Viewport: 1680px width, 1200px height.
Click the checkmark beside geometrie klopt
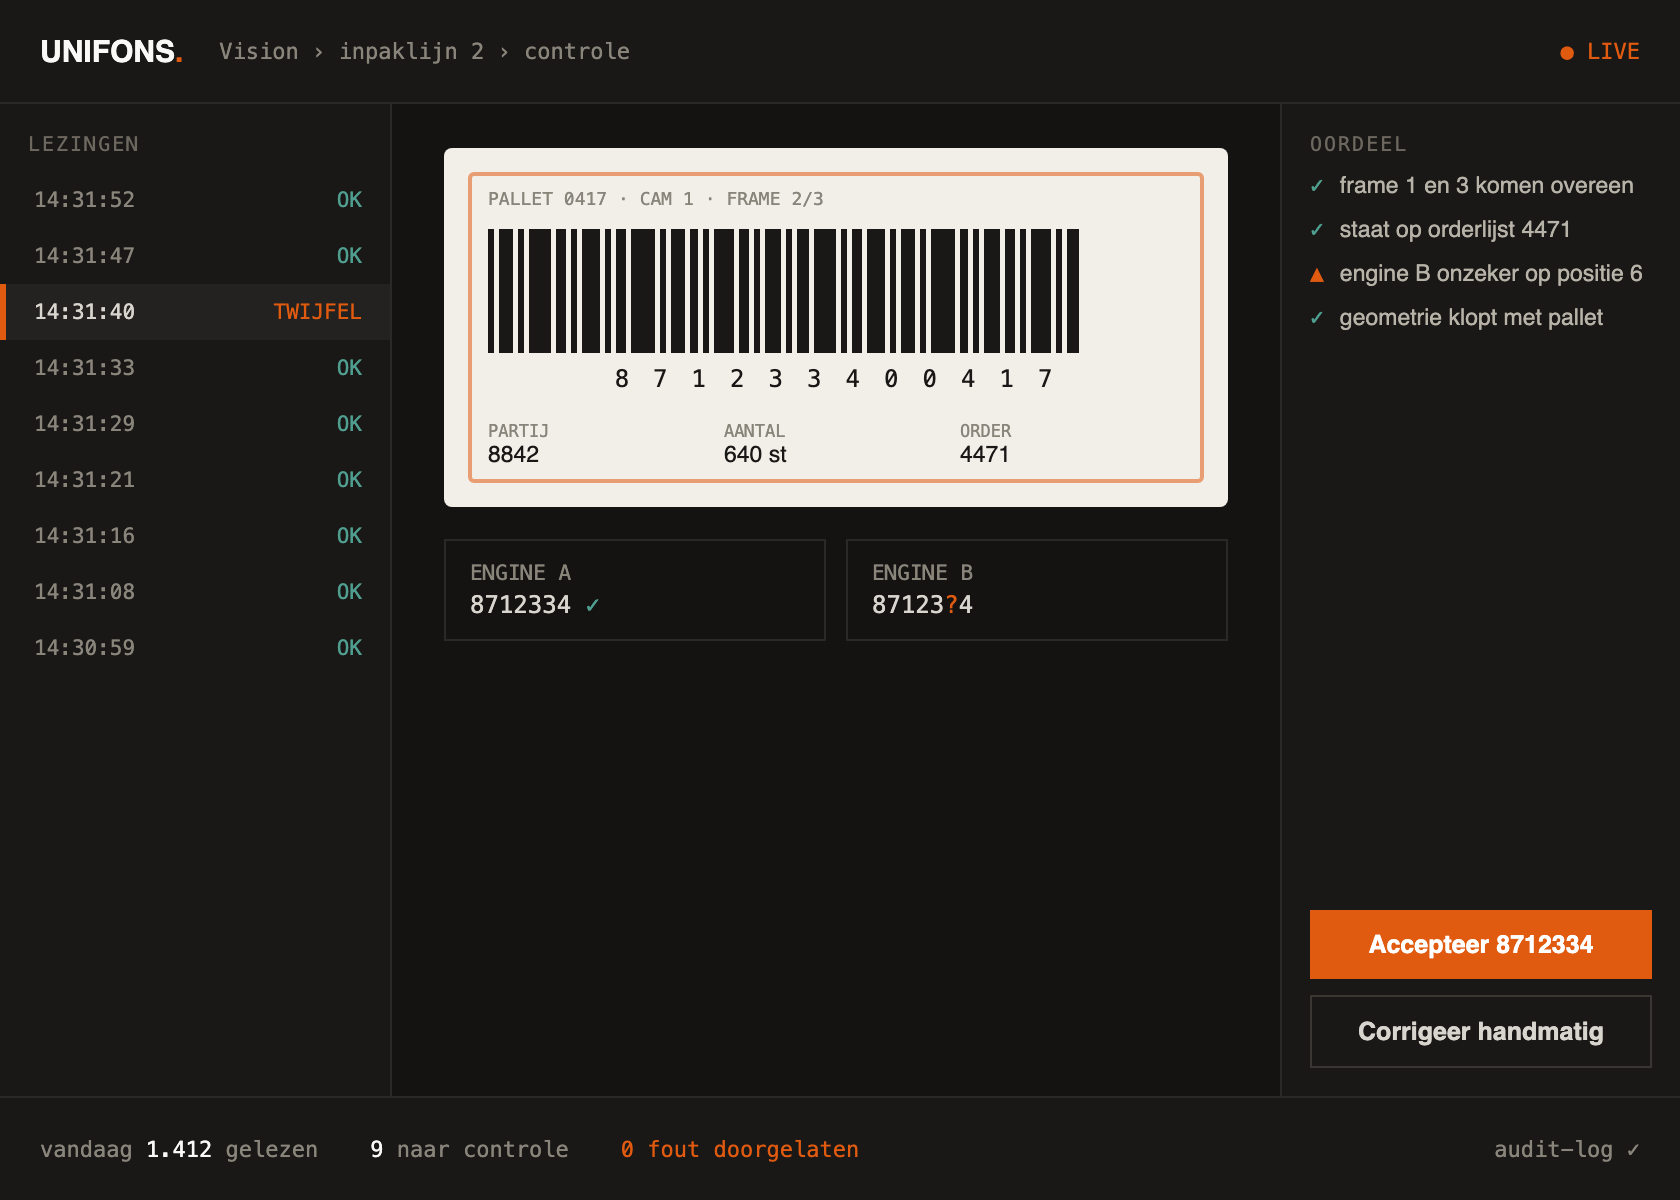click(x=1317, y=318)
